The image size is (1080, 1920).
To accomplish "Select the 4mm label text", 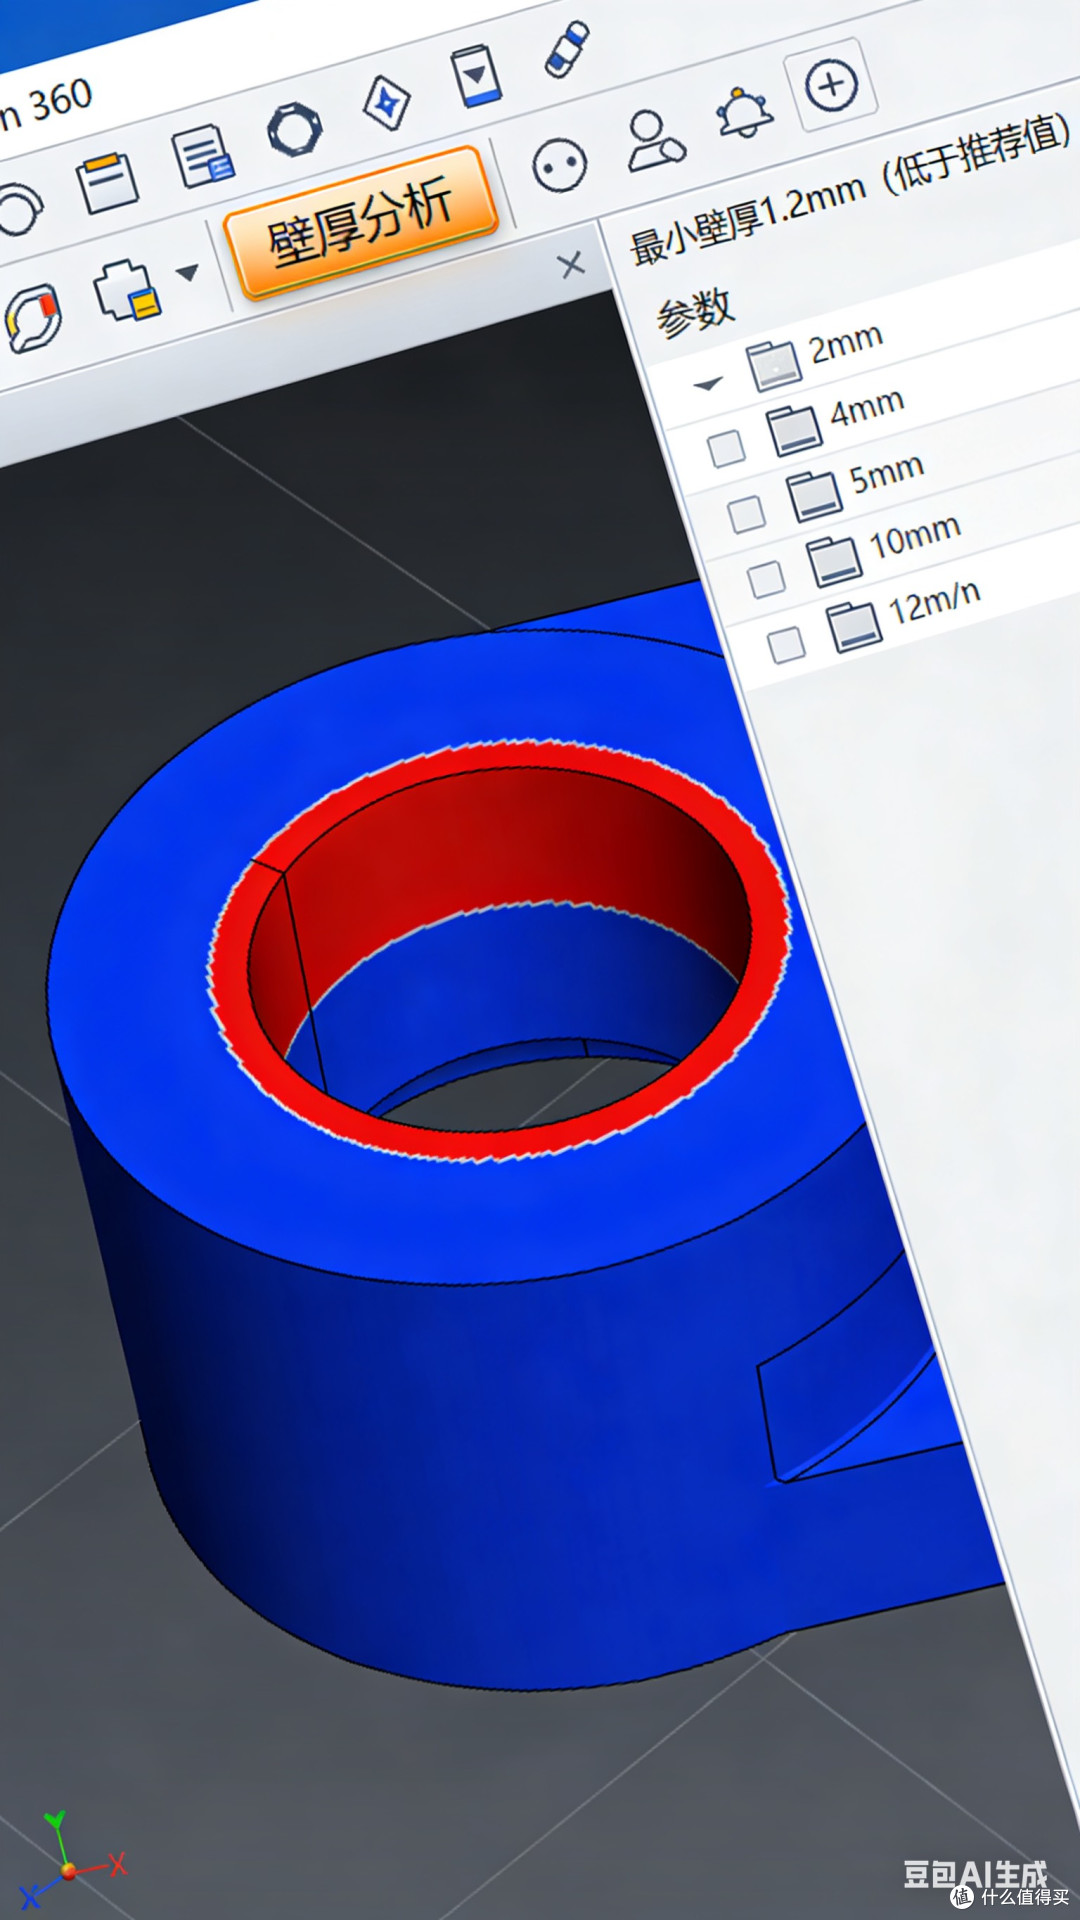I will tap(867, 408).
